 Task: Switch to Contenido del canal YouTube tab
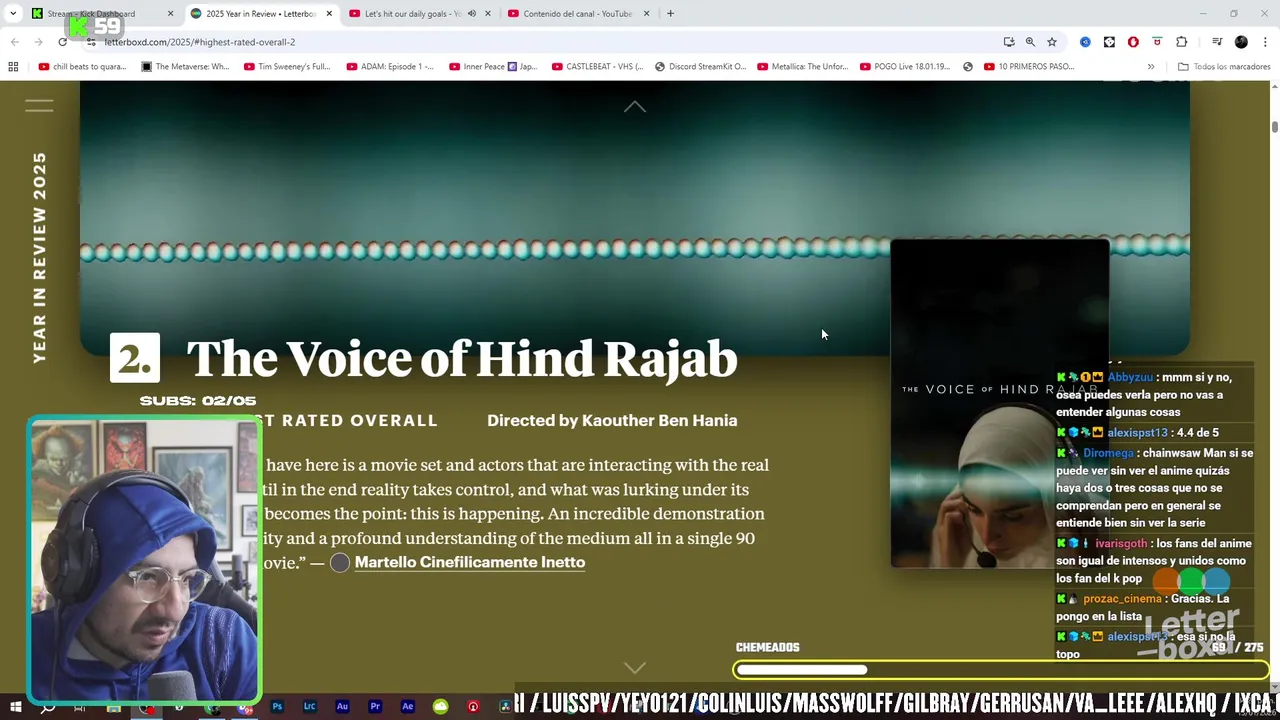(x=577, y=14)
